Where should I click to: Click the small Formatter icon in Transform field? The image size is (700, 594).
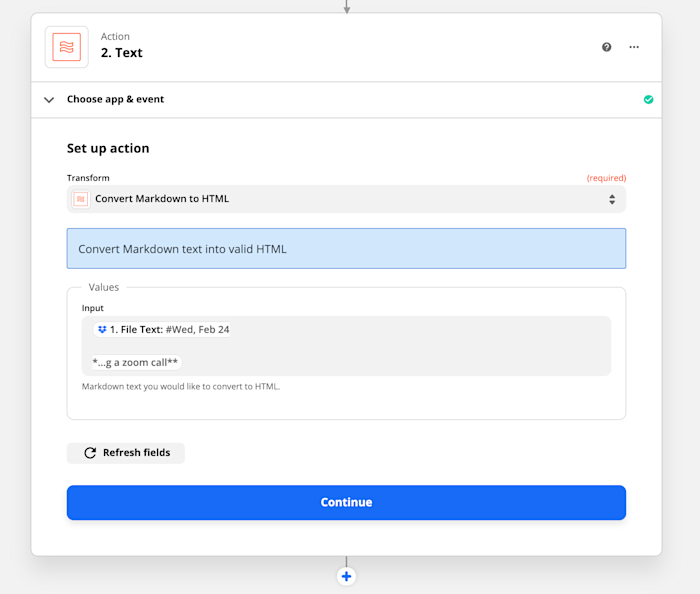[x=81, y=199]
